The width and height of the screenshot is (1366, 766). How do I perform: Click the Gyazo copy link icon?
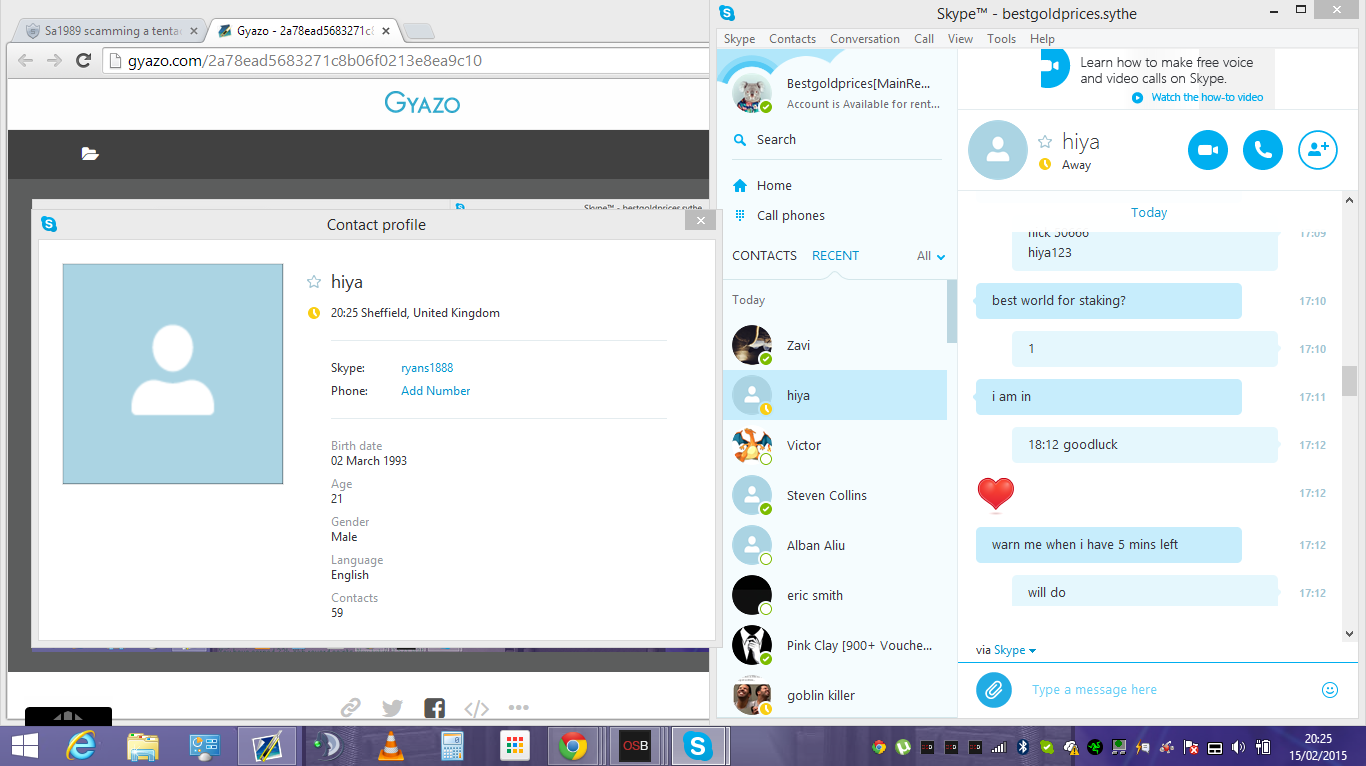(x=350, y=708)
